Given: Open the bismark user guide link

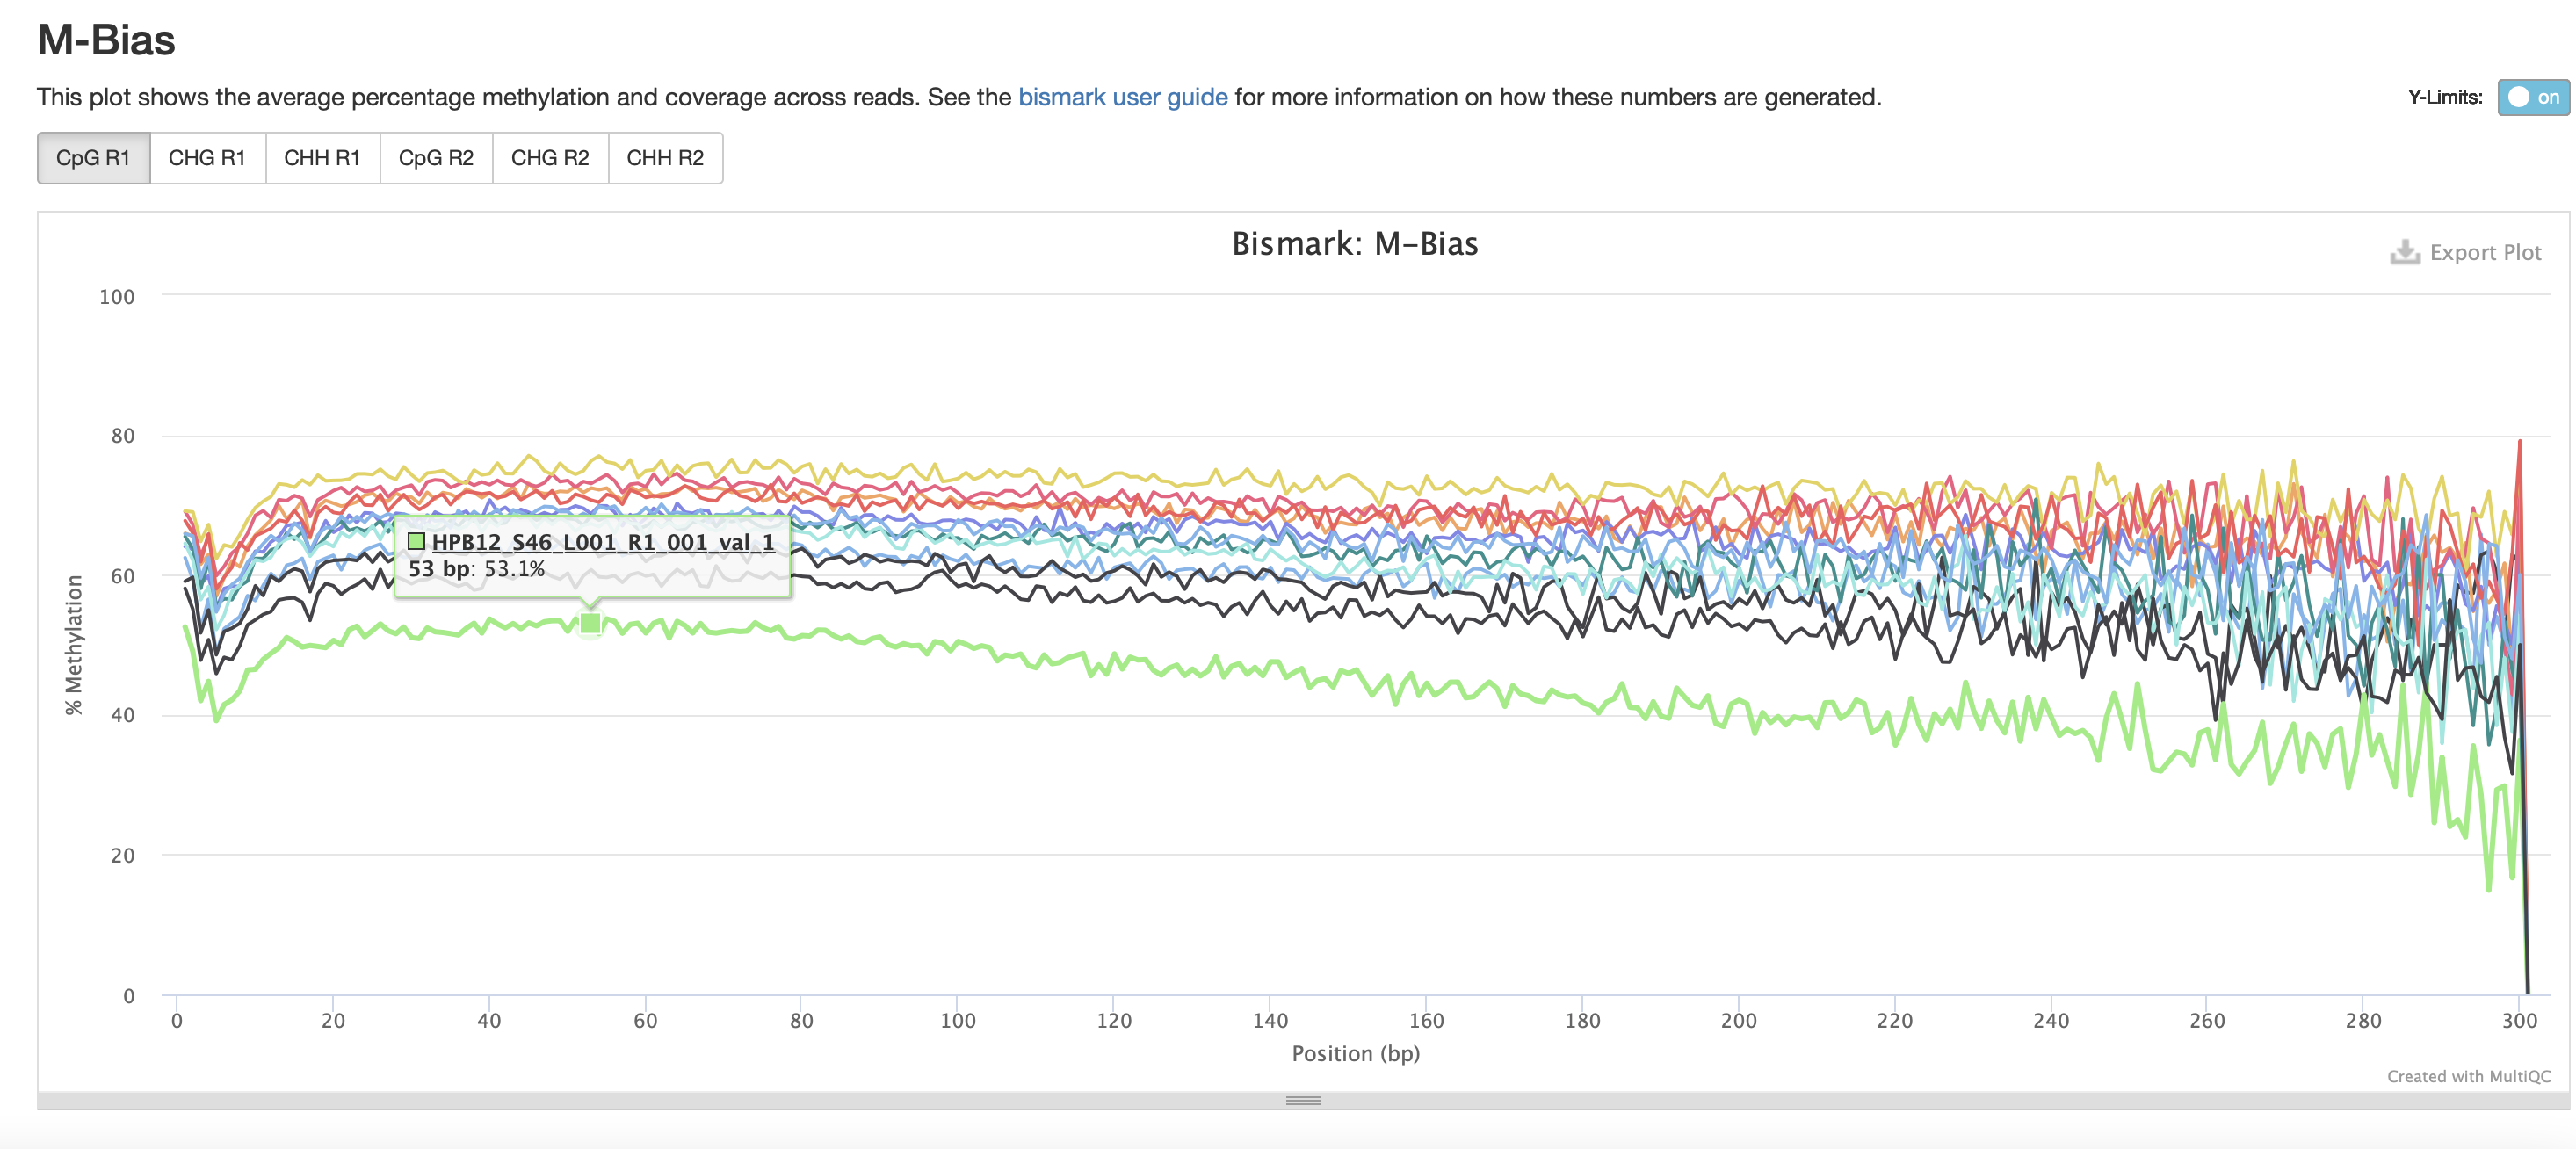Looking at the screenshot, I should click(1122, 97).
